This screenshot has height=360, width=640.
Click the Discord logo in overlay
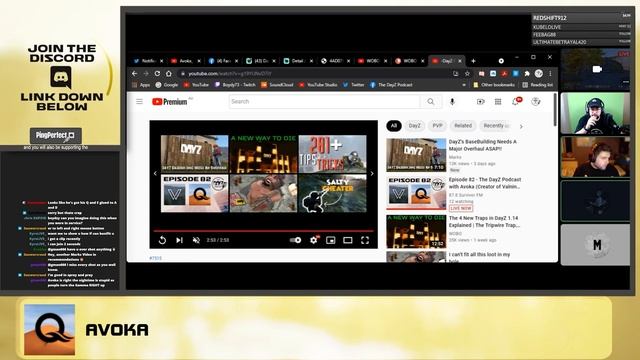(x=61, y=77)
